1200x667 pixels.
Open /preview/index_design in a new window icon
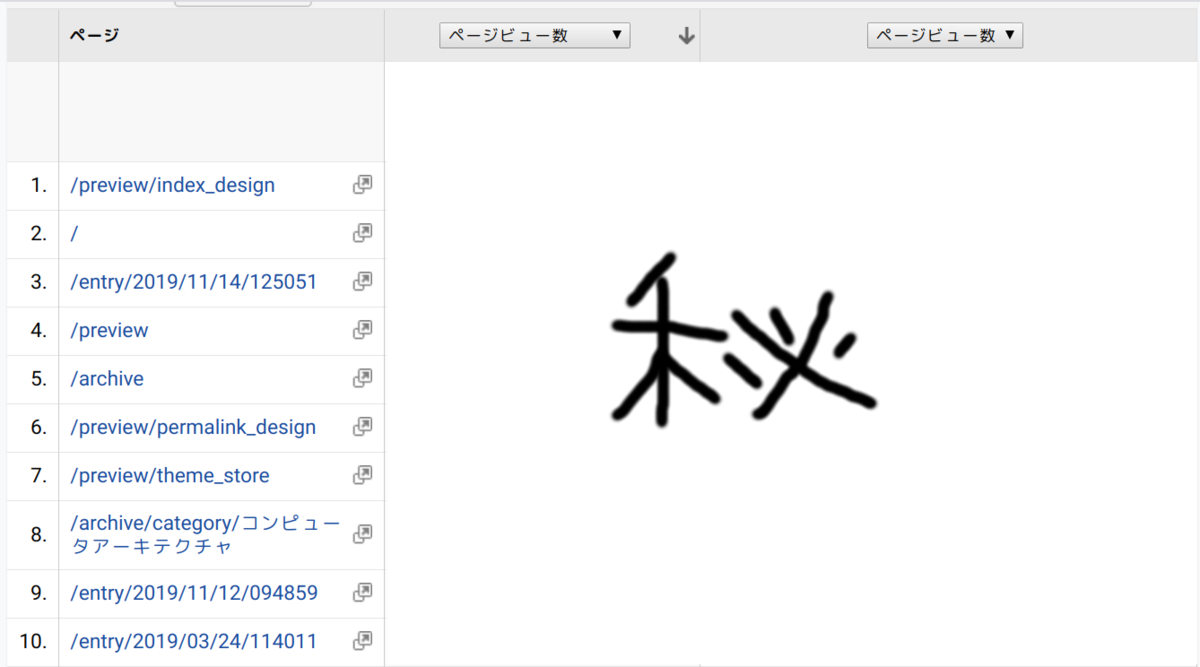361,184
